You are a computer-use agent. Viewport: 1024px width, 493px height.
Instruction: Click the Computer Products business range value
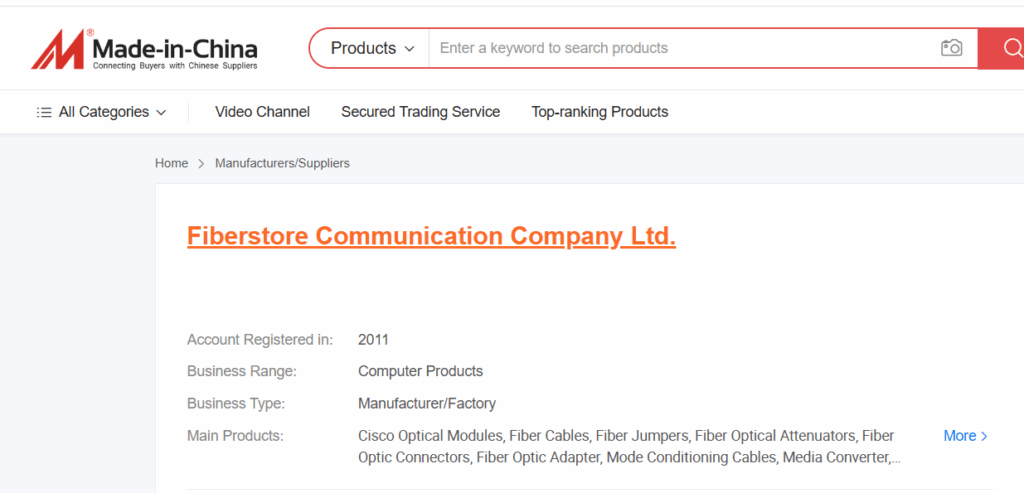click(x=421, y=372)
